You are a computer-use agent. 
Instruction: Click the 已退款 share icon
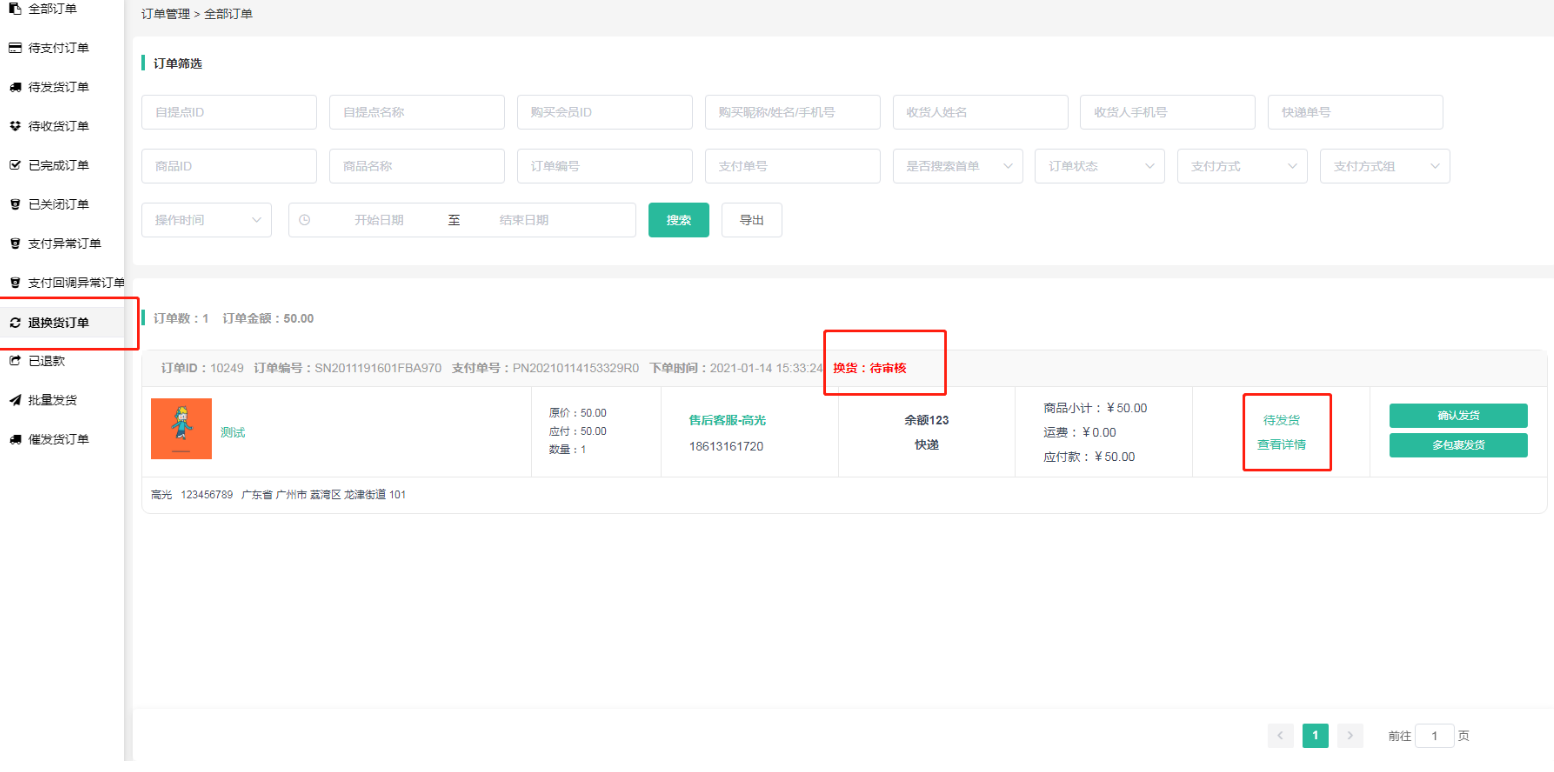(15, 361)
